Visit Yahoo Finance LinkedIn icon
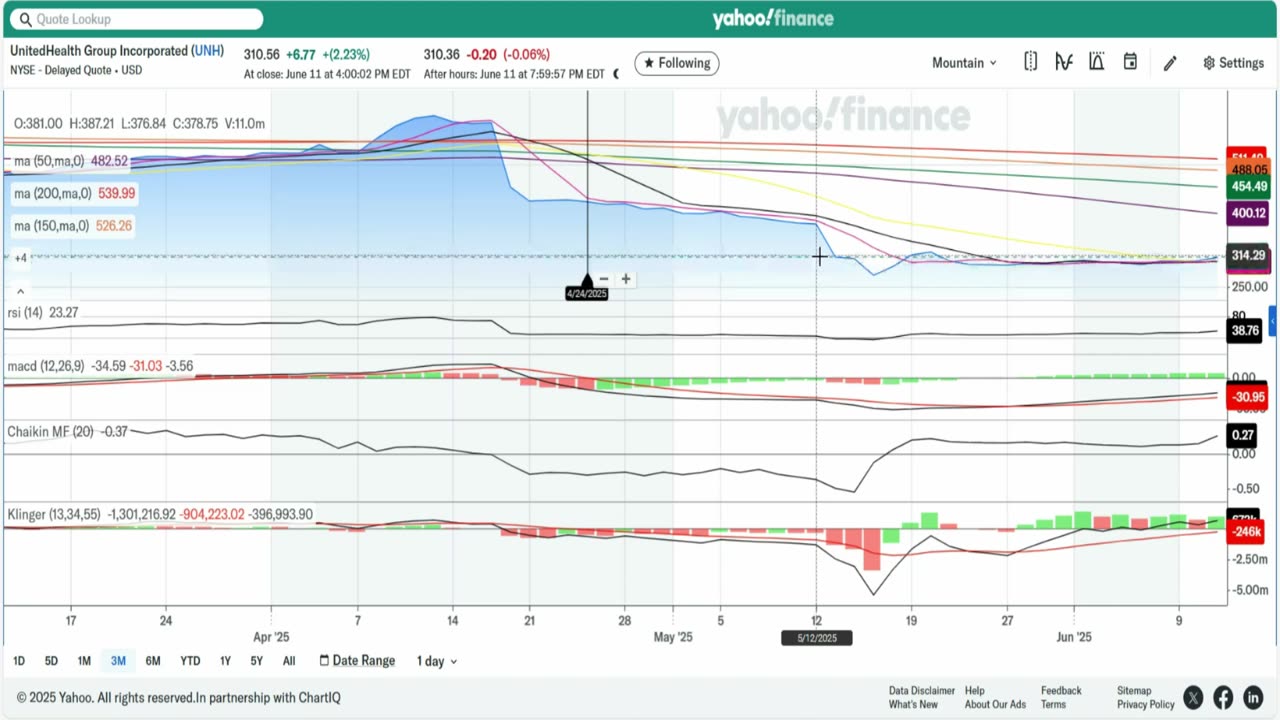The image size is (1280, 720). click(x=1253, y=697)
